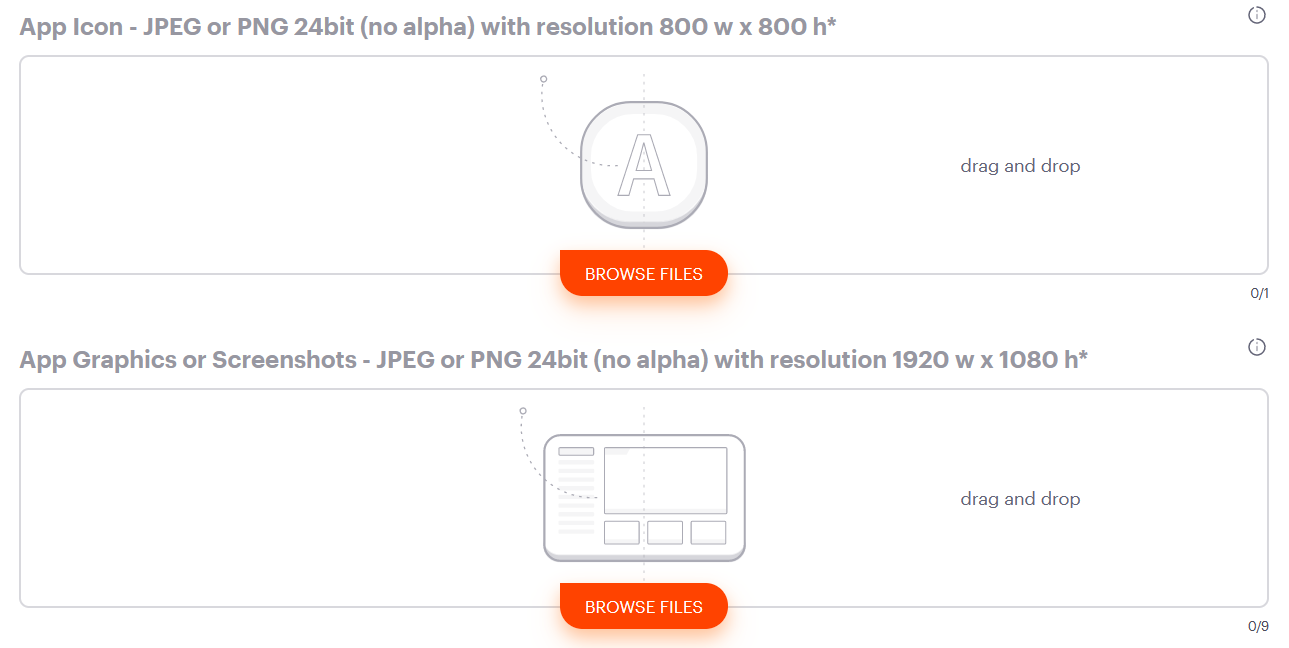Click the 0/9 file counter
This screenshot has height=648, width=1289.
click(x=1258, y=626)
